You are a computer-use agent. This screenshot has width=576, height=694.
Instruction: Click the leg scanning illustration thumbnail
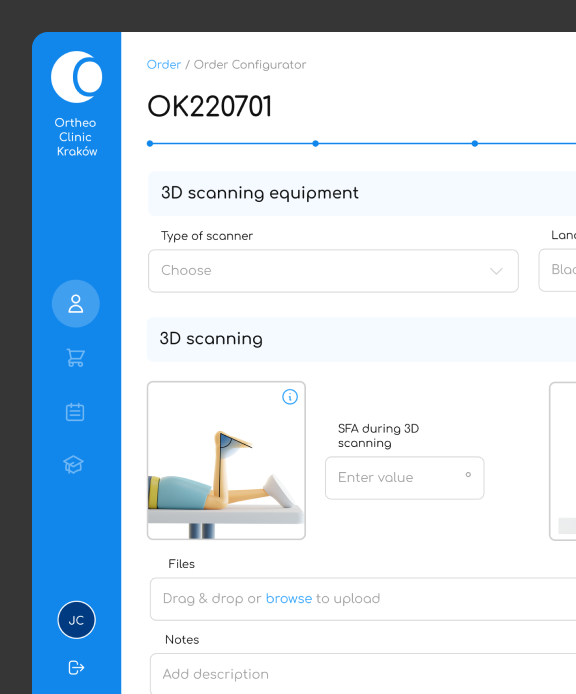pos(226,460)
